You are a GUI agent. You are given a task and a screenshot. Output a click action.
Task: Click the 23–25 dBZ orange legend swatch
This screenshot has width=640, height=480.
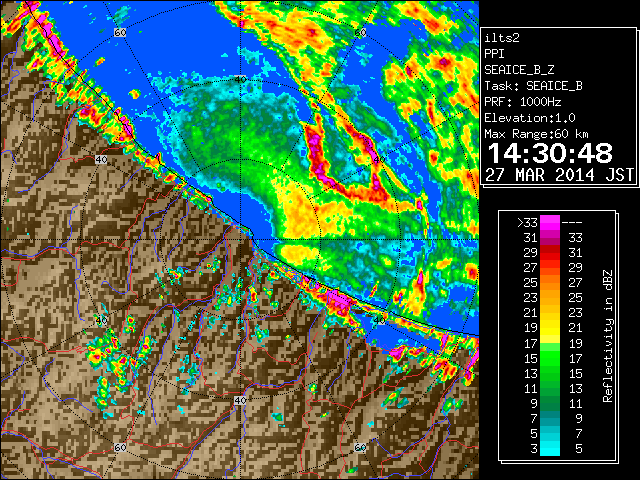[x=550, y=298]
